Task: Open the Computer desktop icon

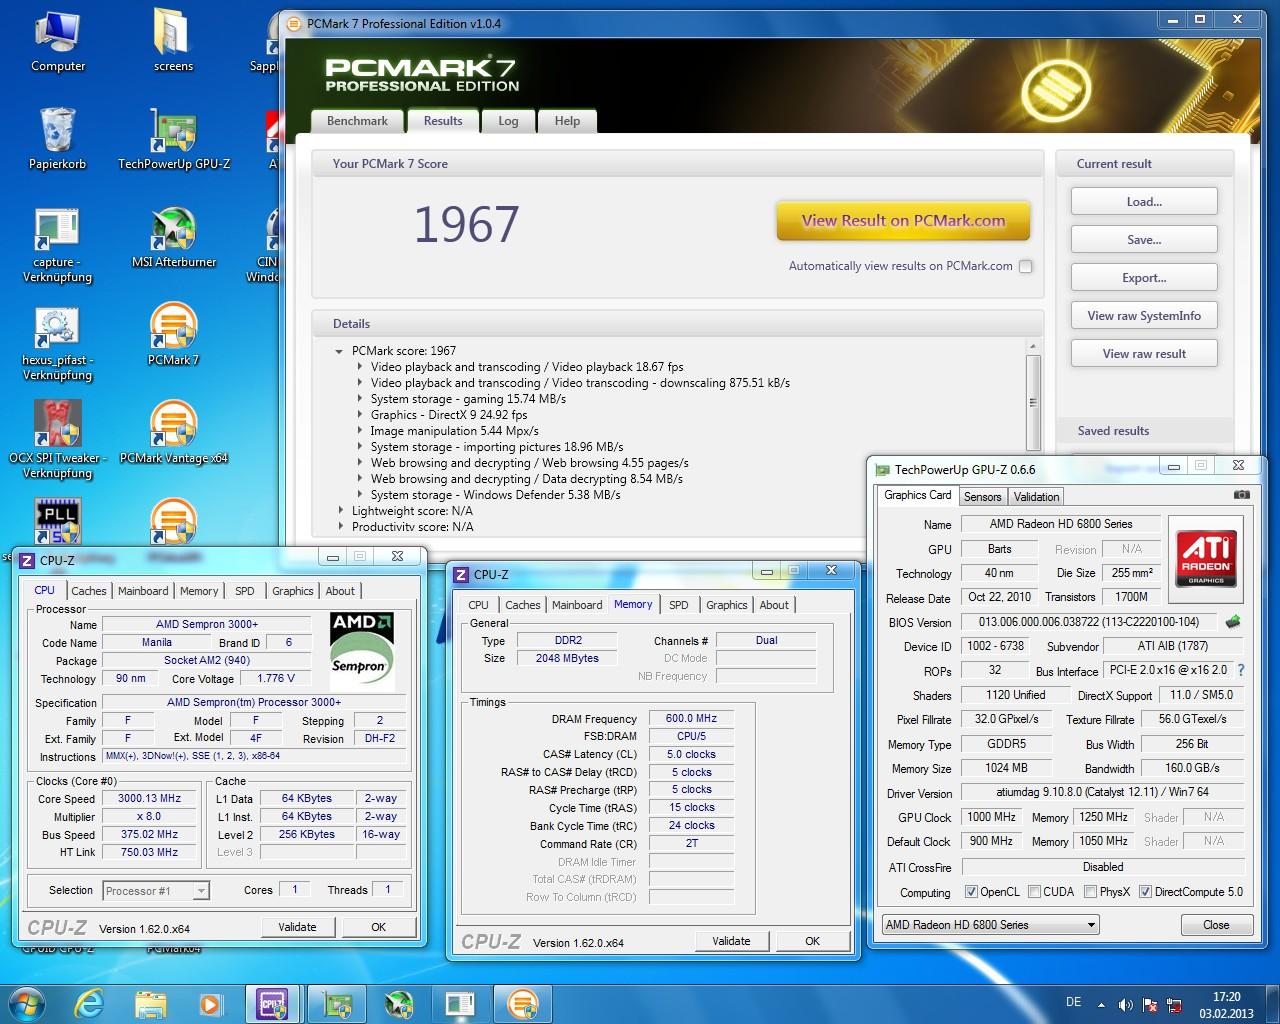Action: (x=58, y=42)
